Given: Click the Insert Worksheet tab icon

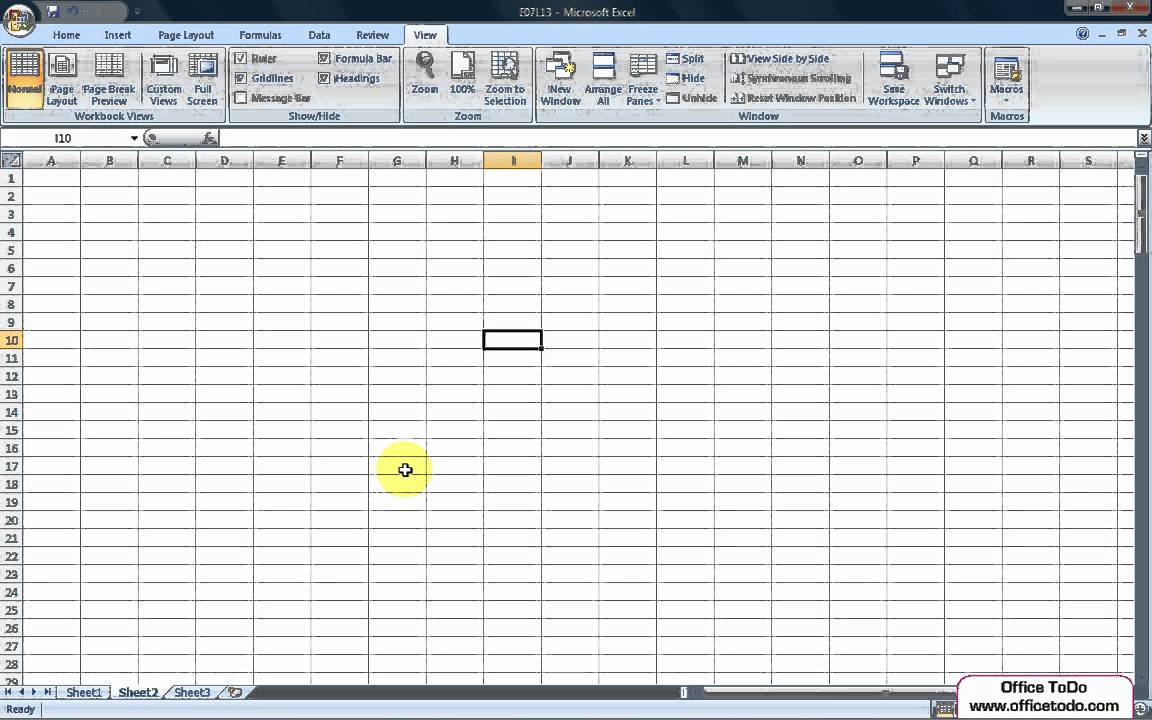Looking at the screenshot, I should point(235,692).
